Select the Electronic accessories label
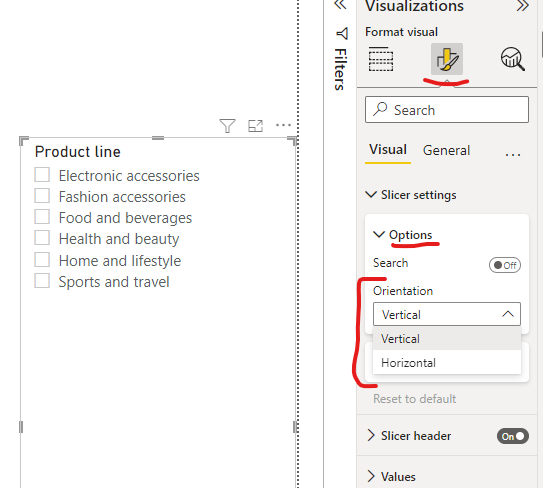This screenshot has height=488, width=543. 129,176
